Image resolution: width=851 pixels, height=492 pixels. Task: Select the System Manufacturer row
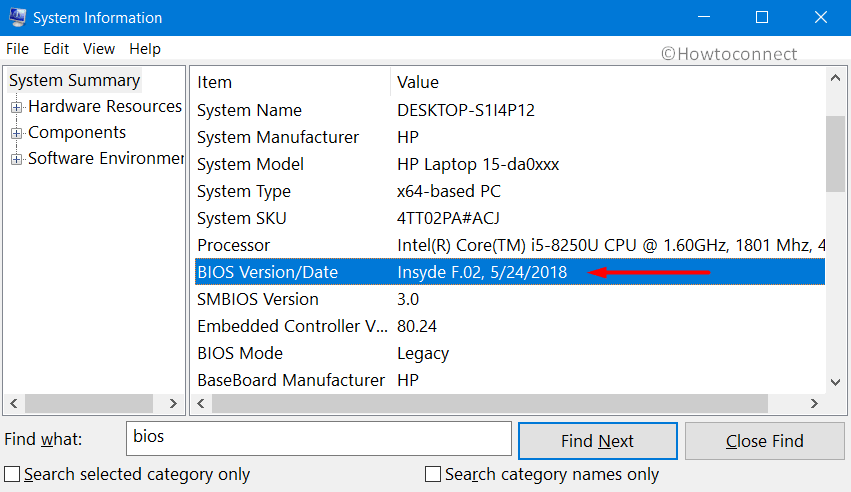point(510,137)
